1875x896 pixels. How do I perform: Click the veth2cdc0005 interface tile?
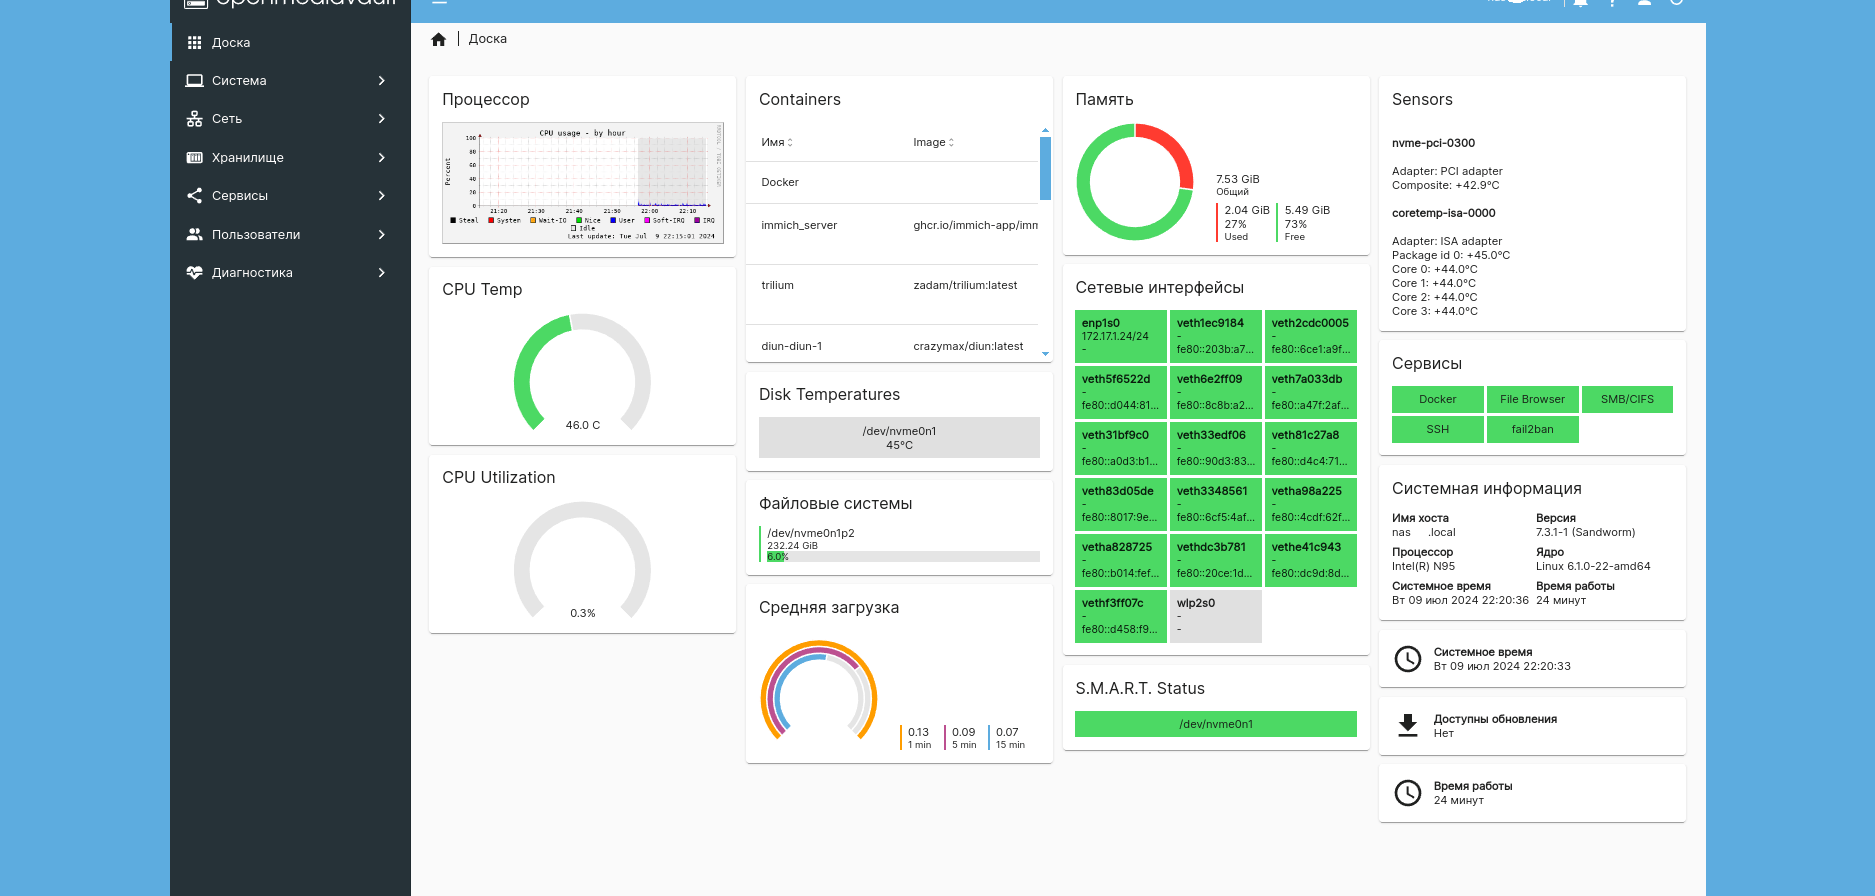(x=1311, y=336)
